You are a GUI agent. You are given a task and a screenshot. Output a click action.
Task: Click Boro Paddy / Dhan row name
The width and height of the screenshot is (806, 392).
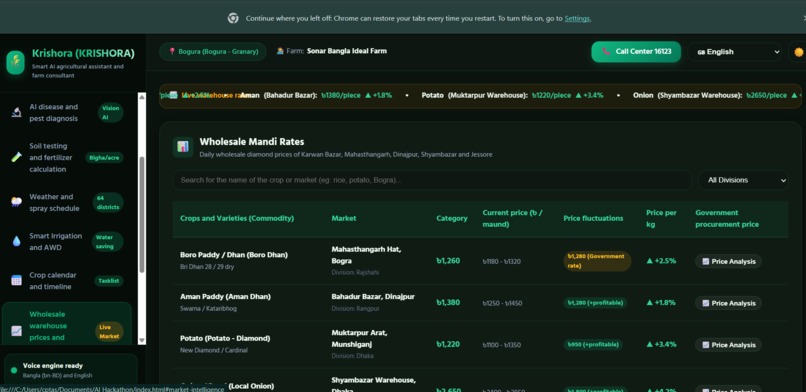(x=234, y=255)
